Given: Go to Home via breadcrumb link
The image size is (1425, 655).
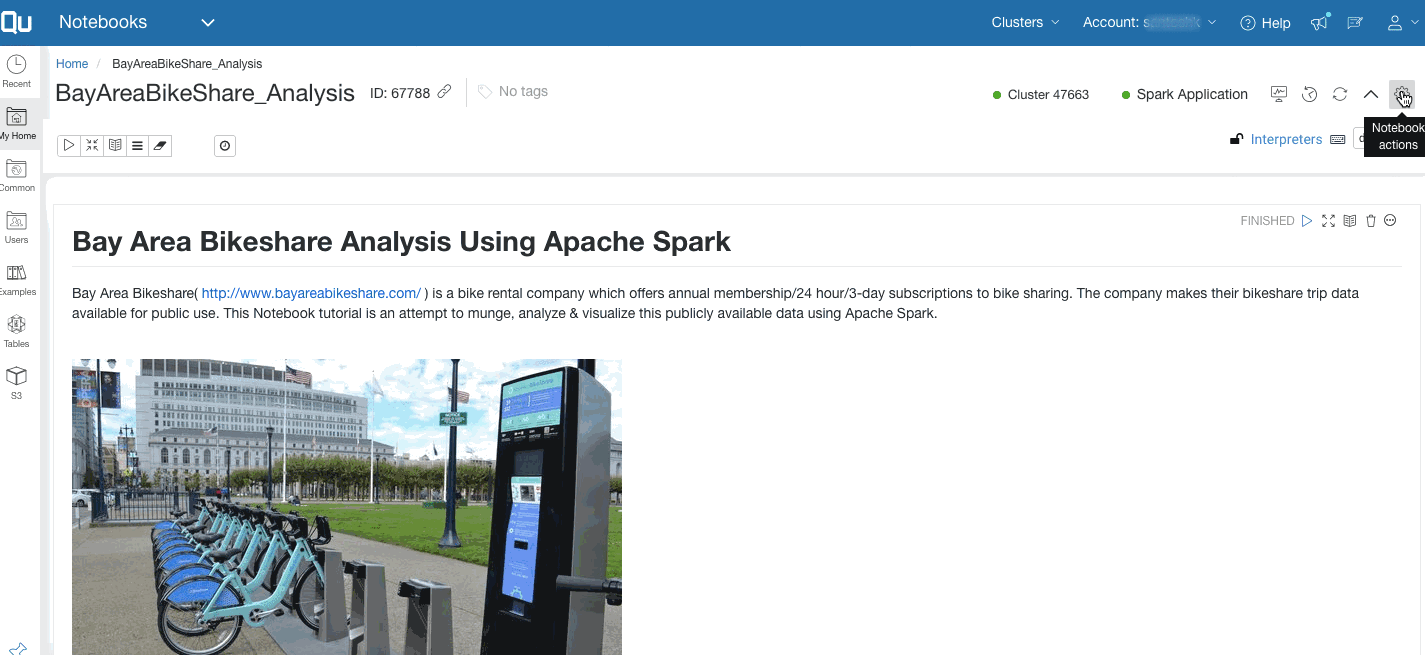Looking at the screenshot, I should pyautogui.click(x=72, y=64).
